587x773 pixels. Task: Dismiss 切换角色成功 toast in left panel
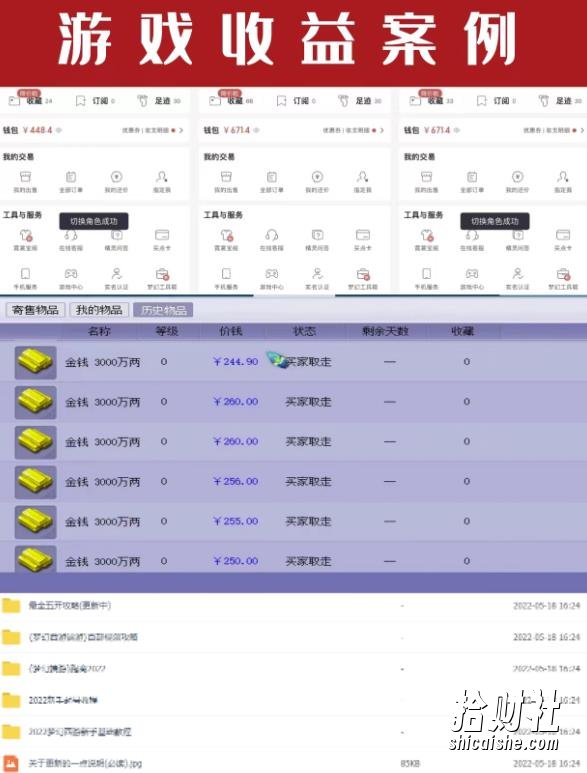[x=94, y=221]
